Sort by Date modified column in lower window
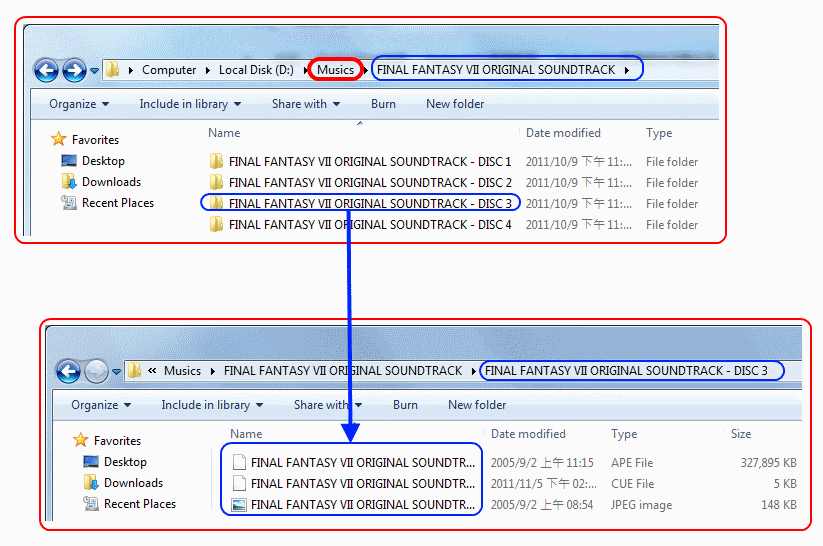This screenshot has height=546, width=823. pos(528,434)
